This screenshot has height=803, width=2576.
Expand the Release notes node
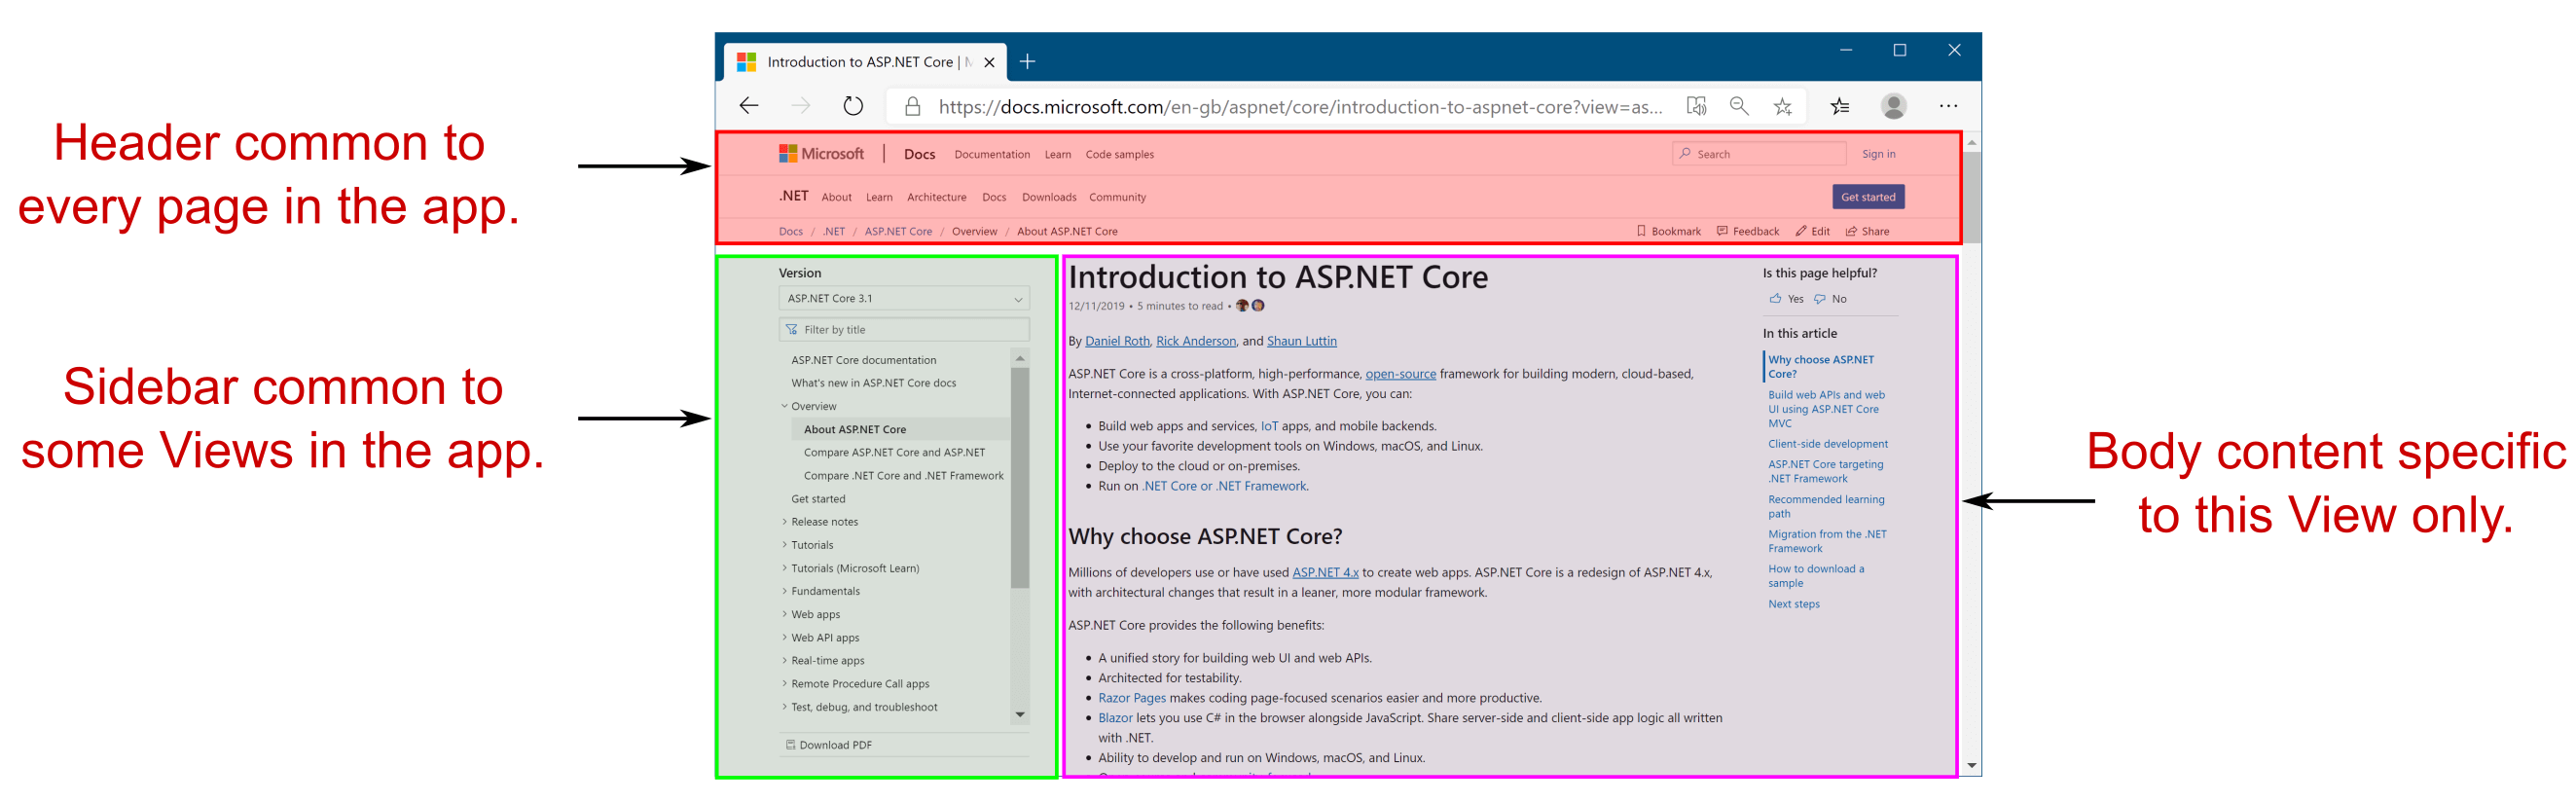coord(784,522)
